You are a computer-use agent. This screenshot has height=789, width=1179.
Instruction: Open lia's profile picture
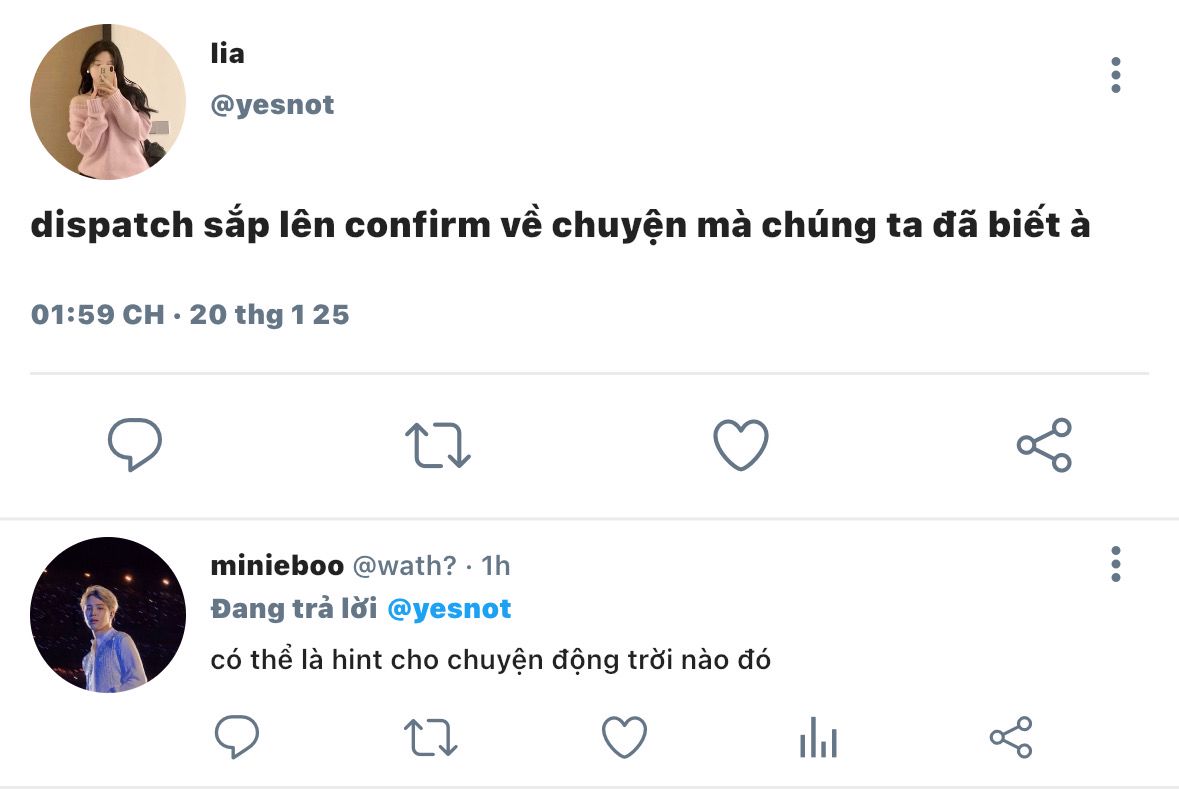click(108, 102)
